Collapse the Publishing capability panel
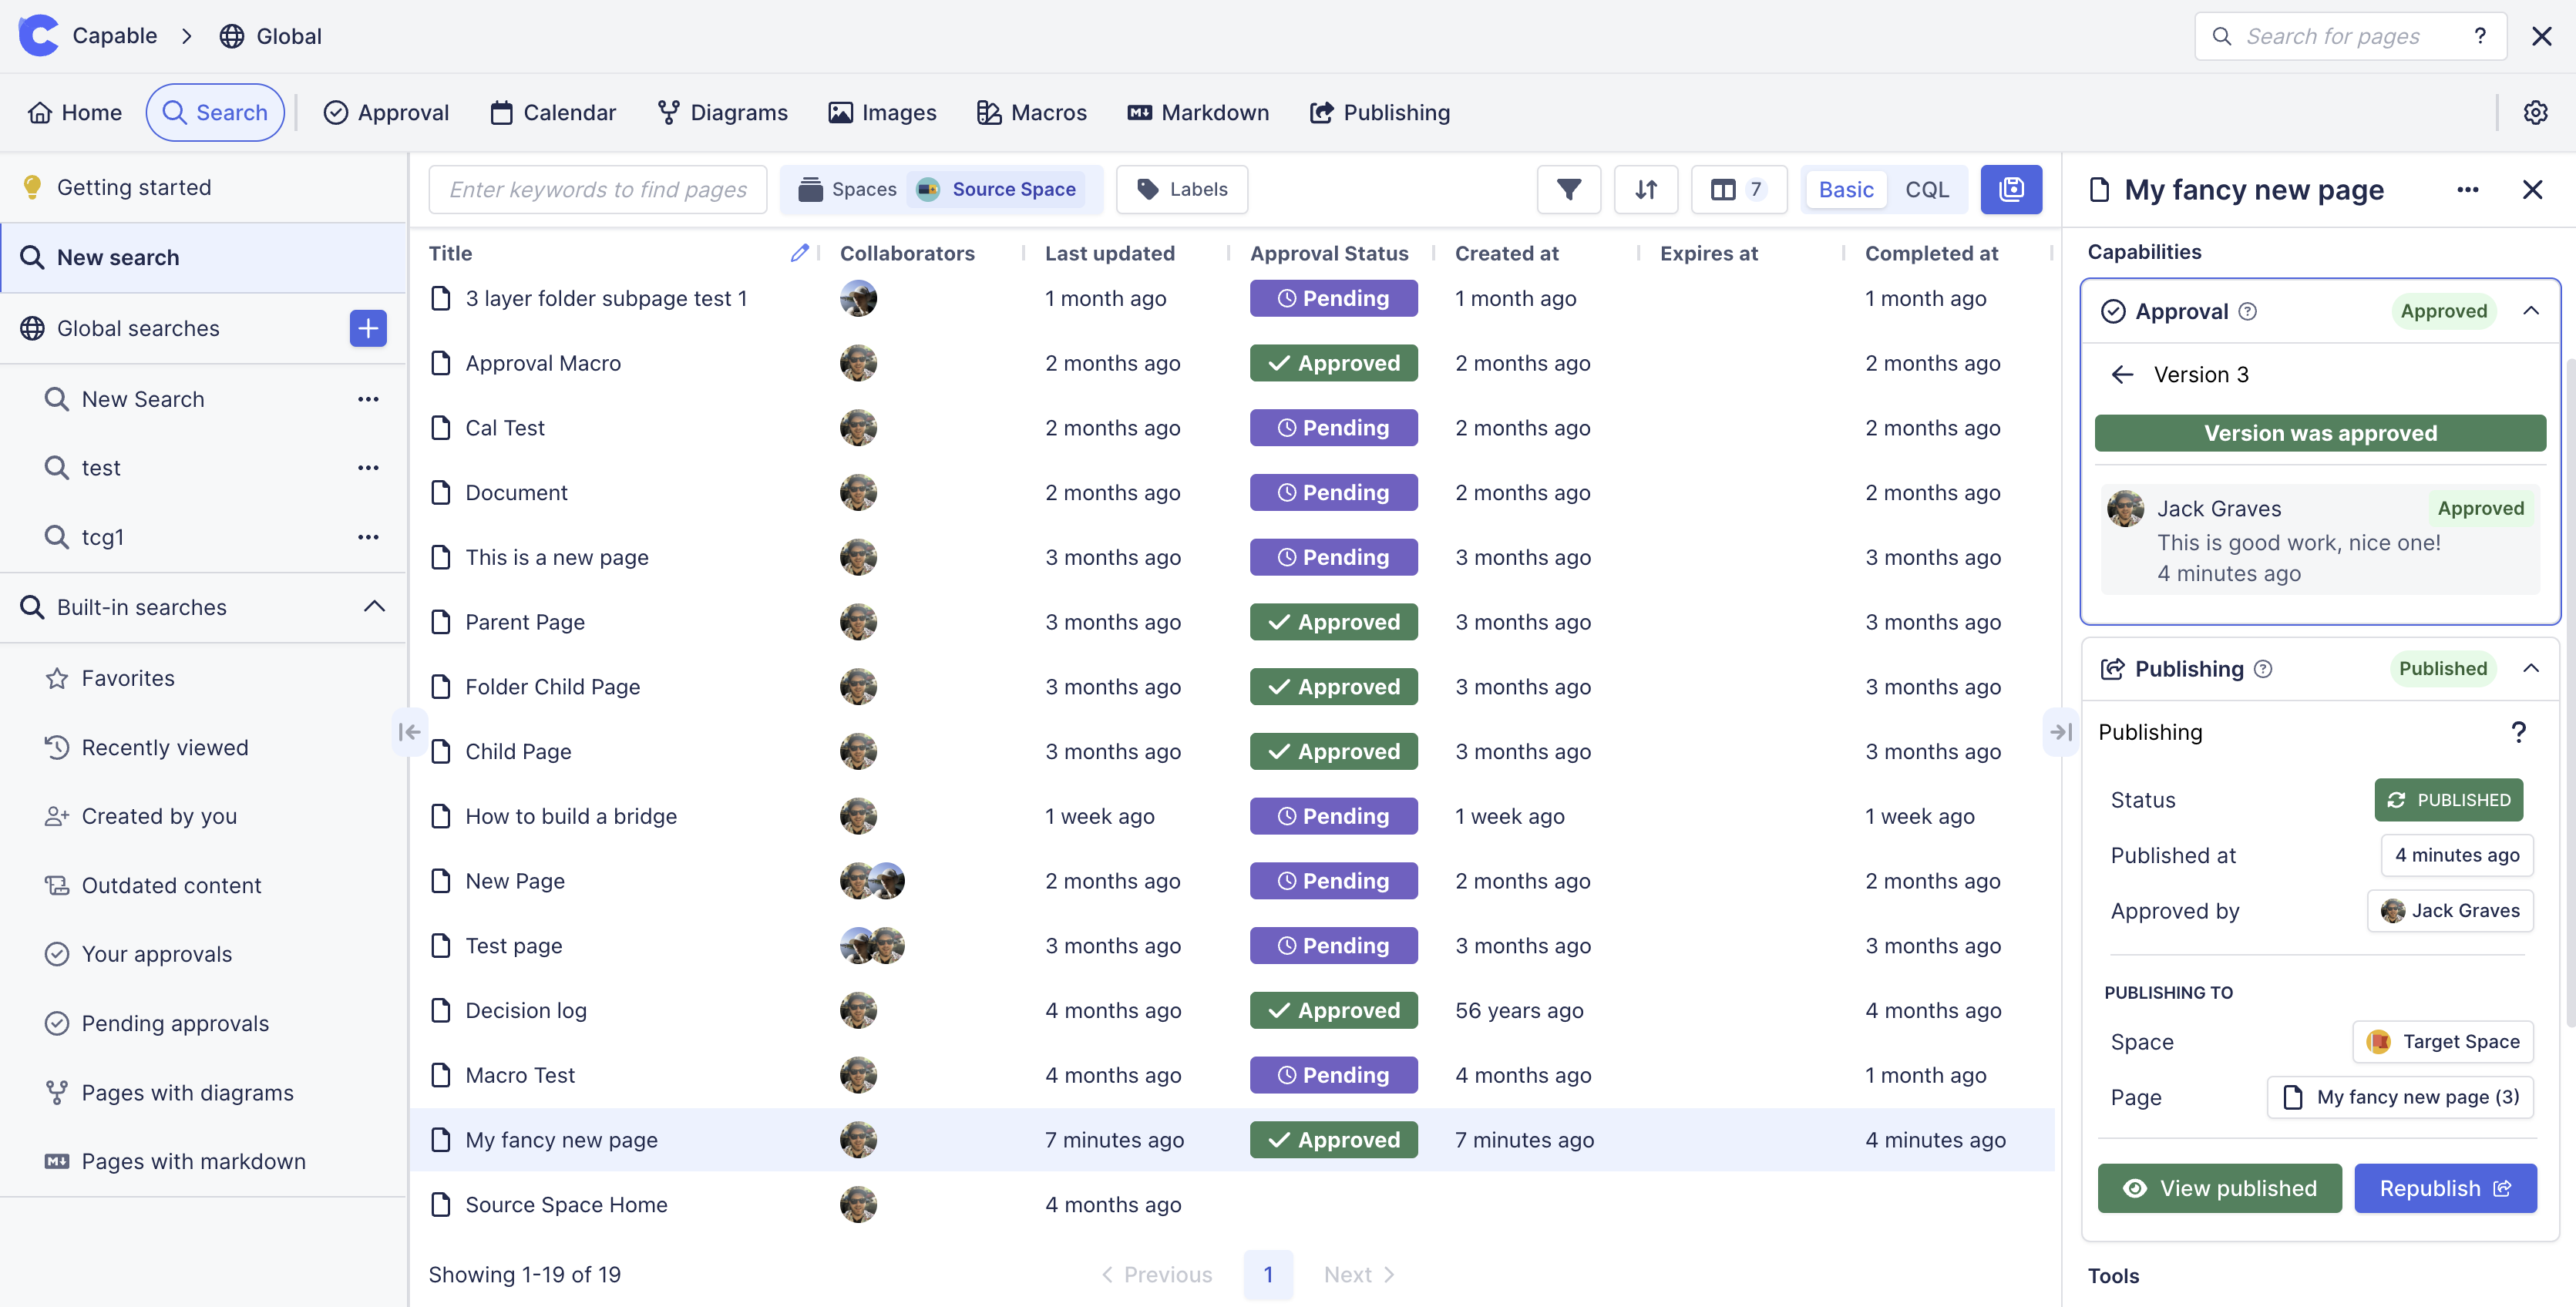This screenshot has height=1307, width=2576. coord(2532,668)
